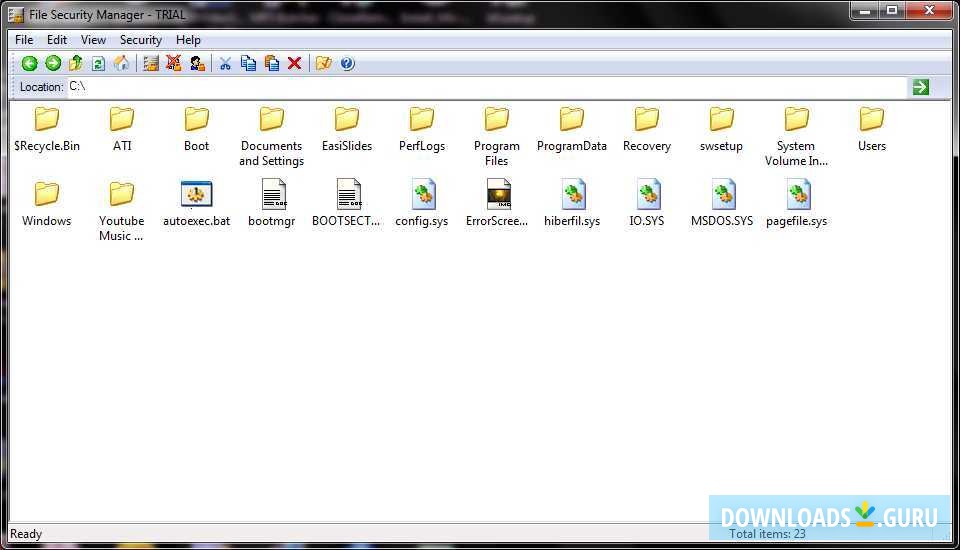
Task: Paste item using clipboard icon
Action: pos(272,63)
